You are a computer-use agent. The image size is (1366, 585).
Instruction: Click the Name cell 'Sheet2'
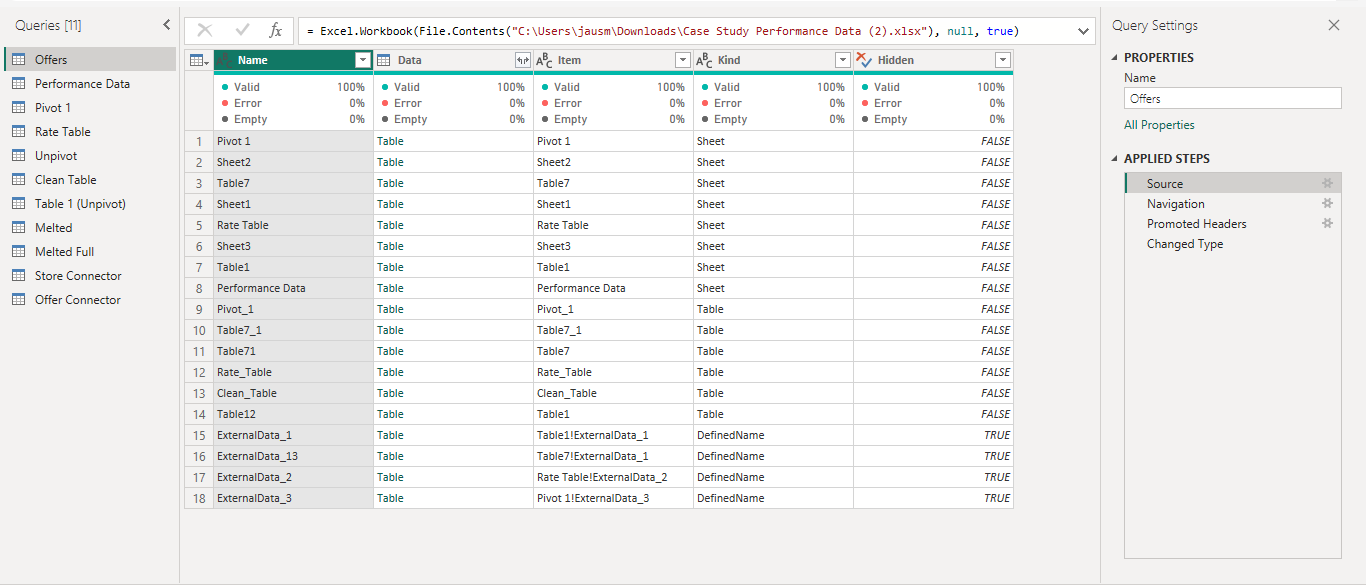[293, 162]
